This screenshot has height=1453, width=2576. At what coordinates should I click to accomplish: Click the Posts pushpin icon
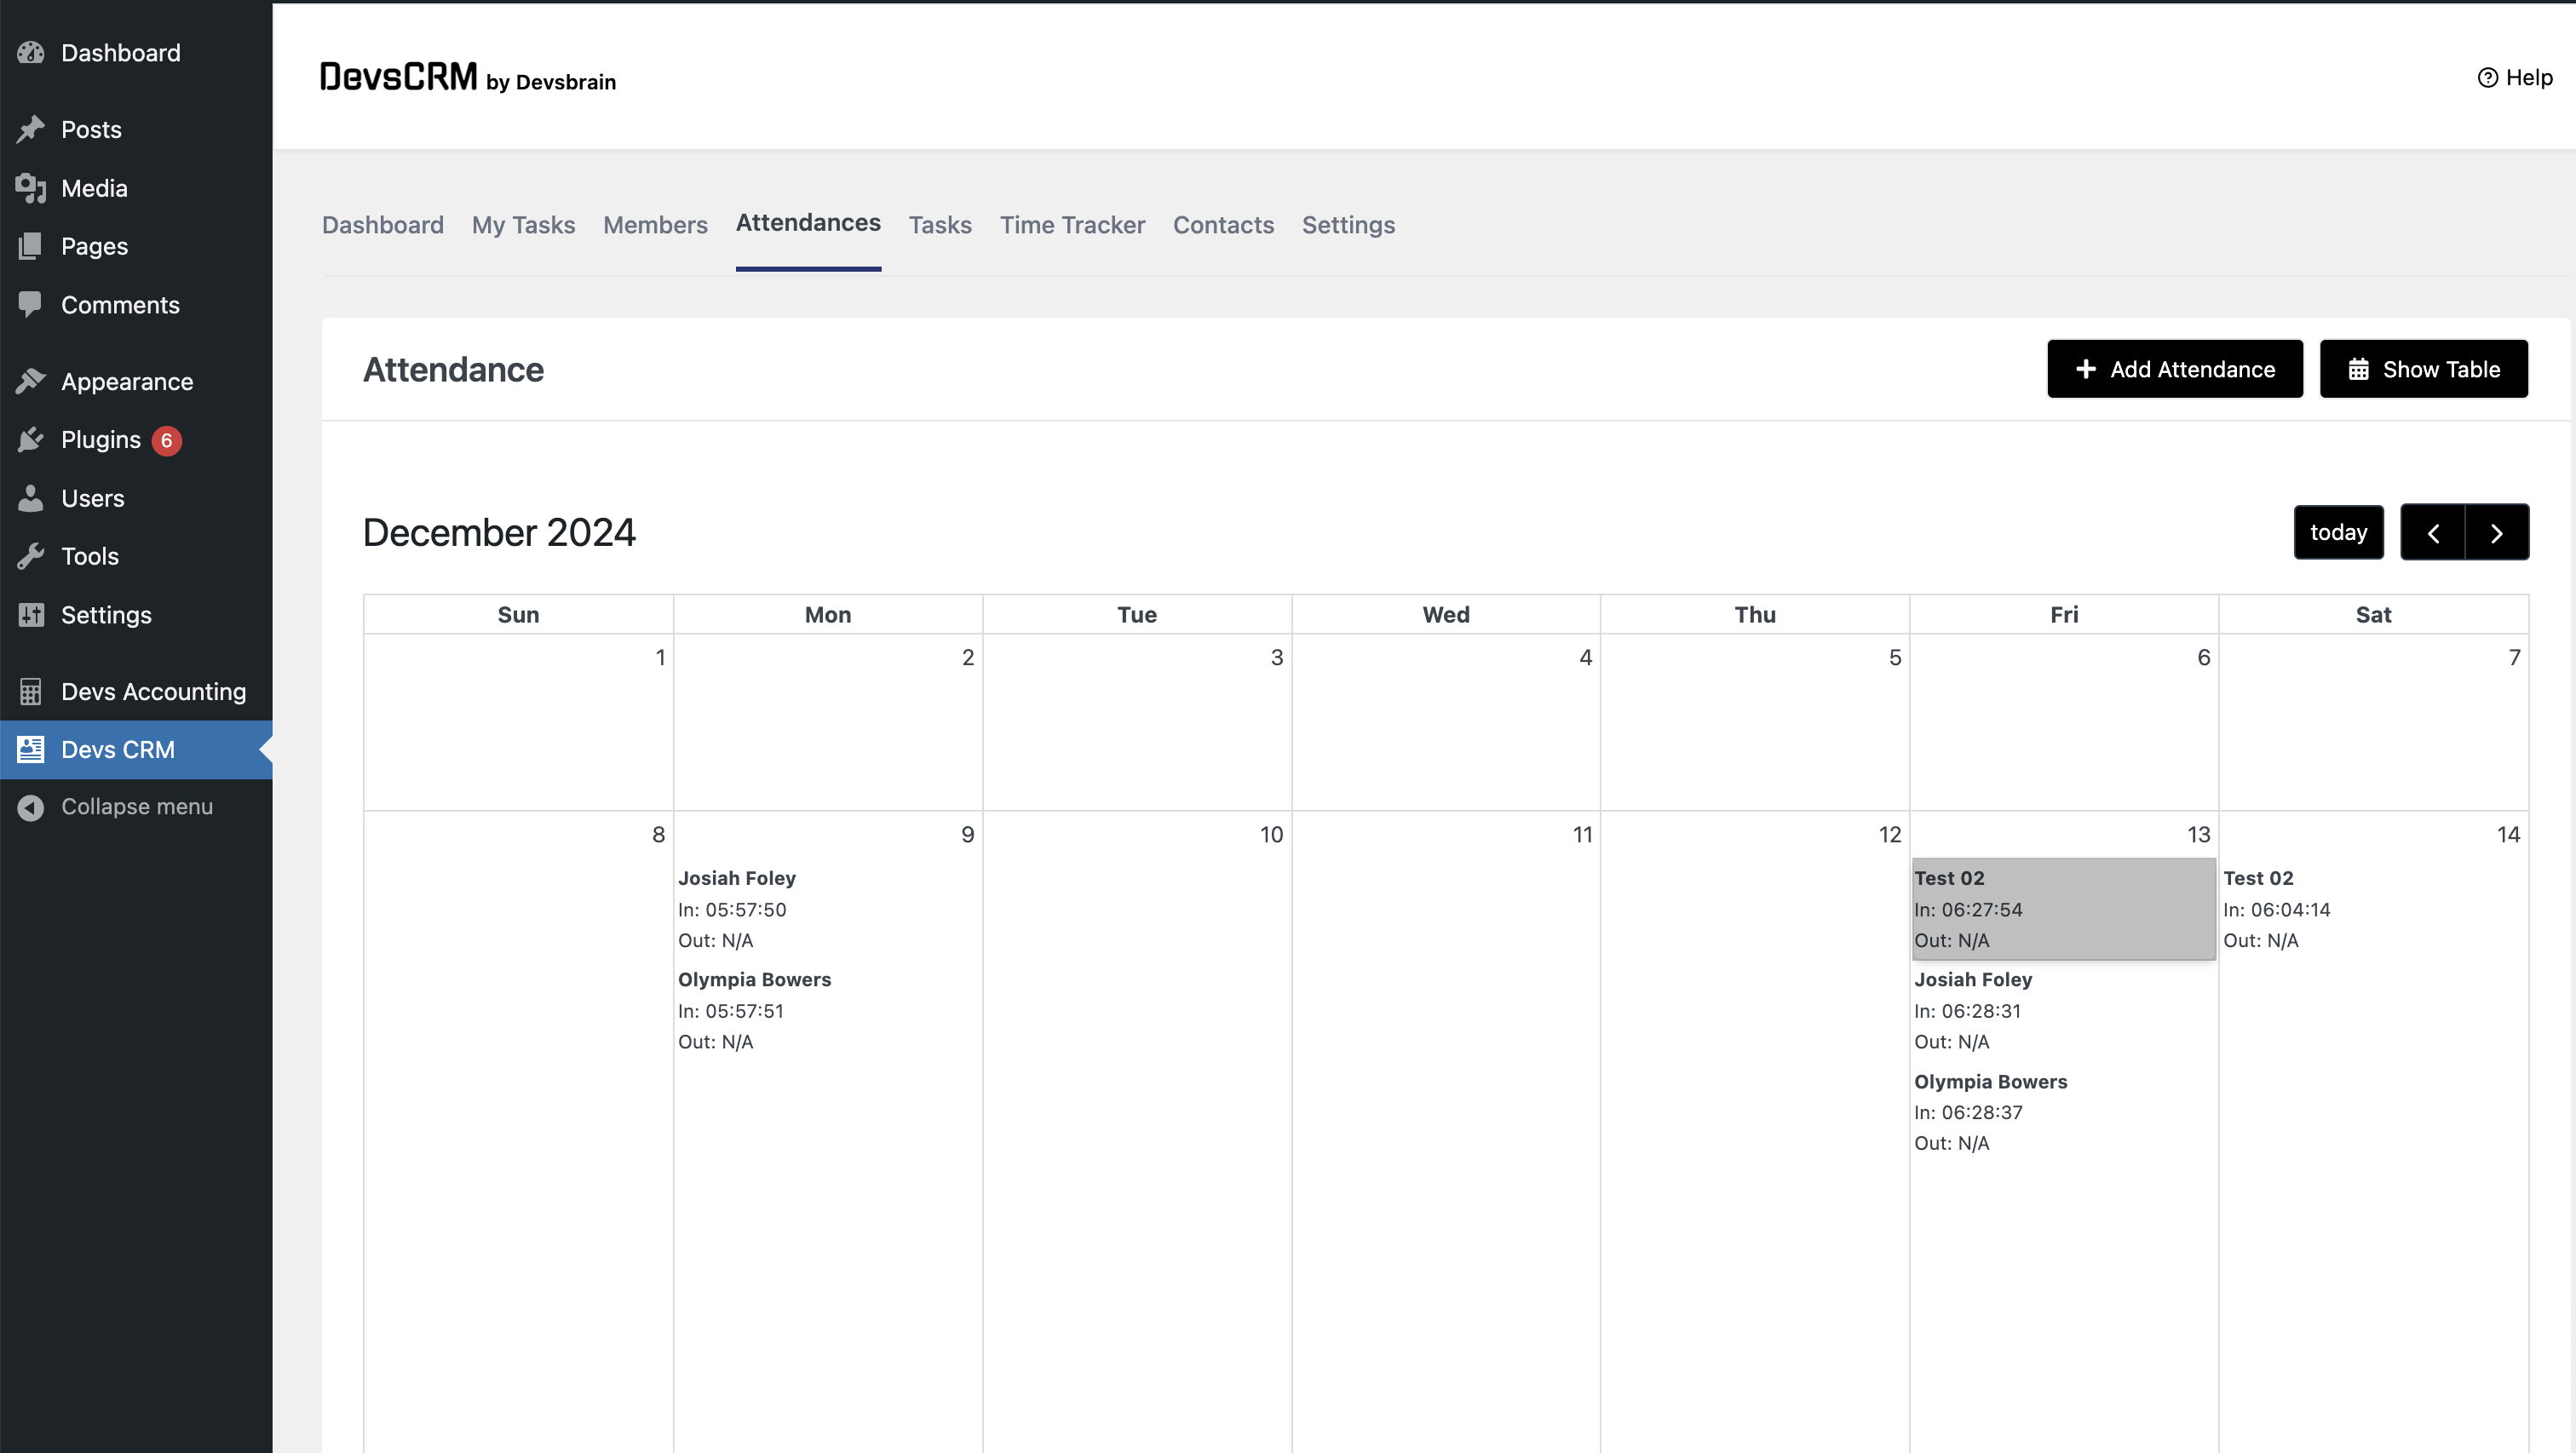[x=31, y=130]
